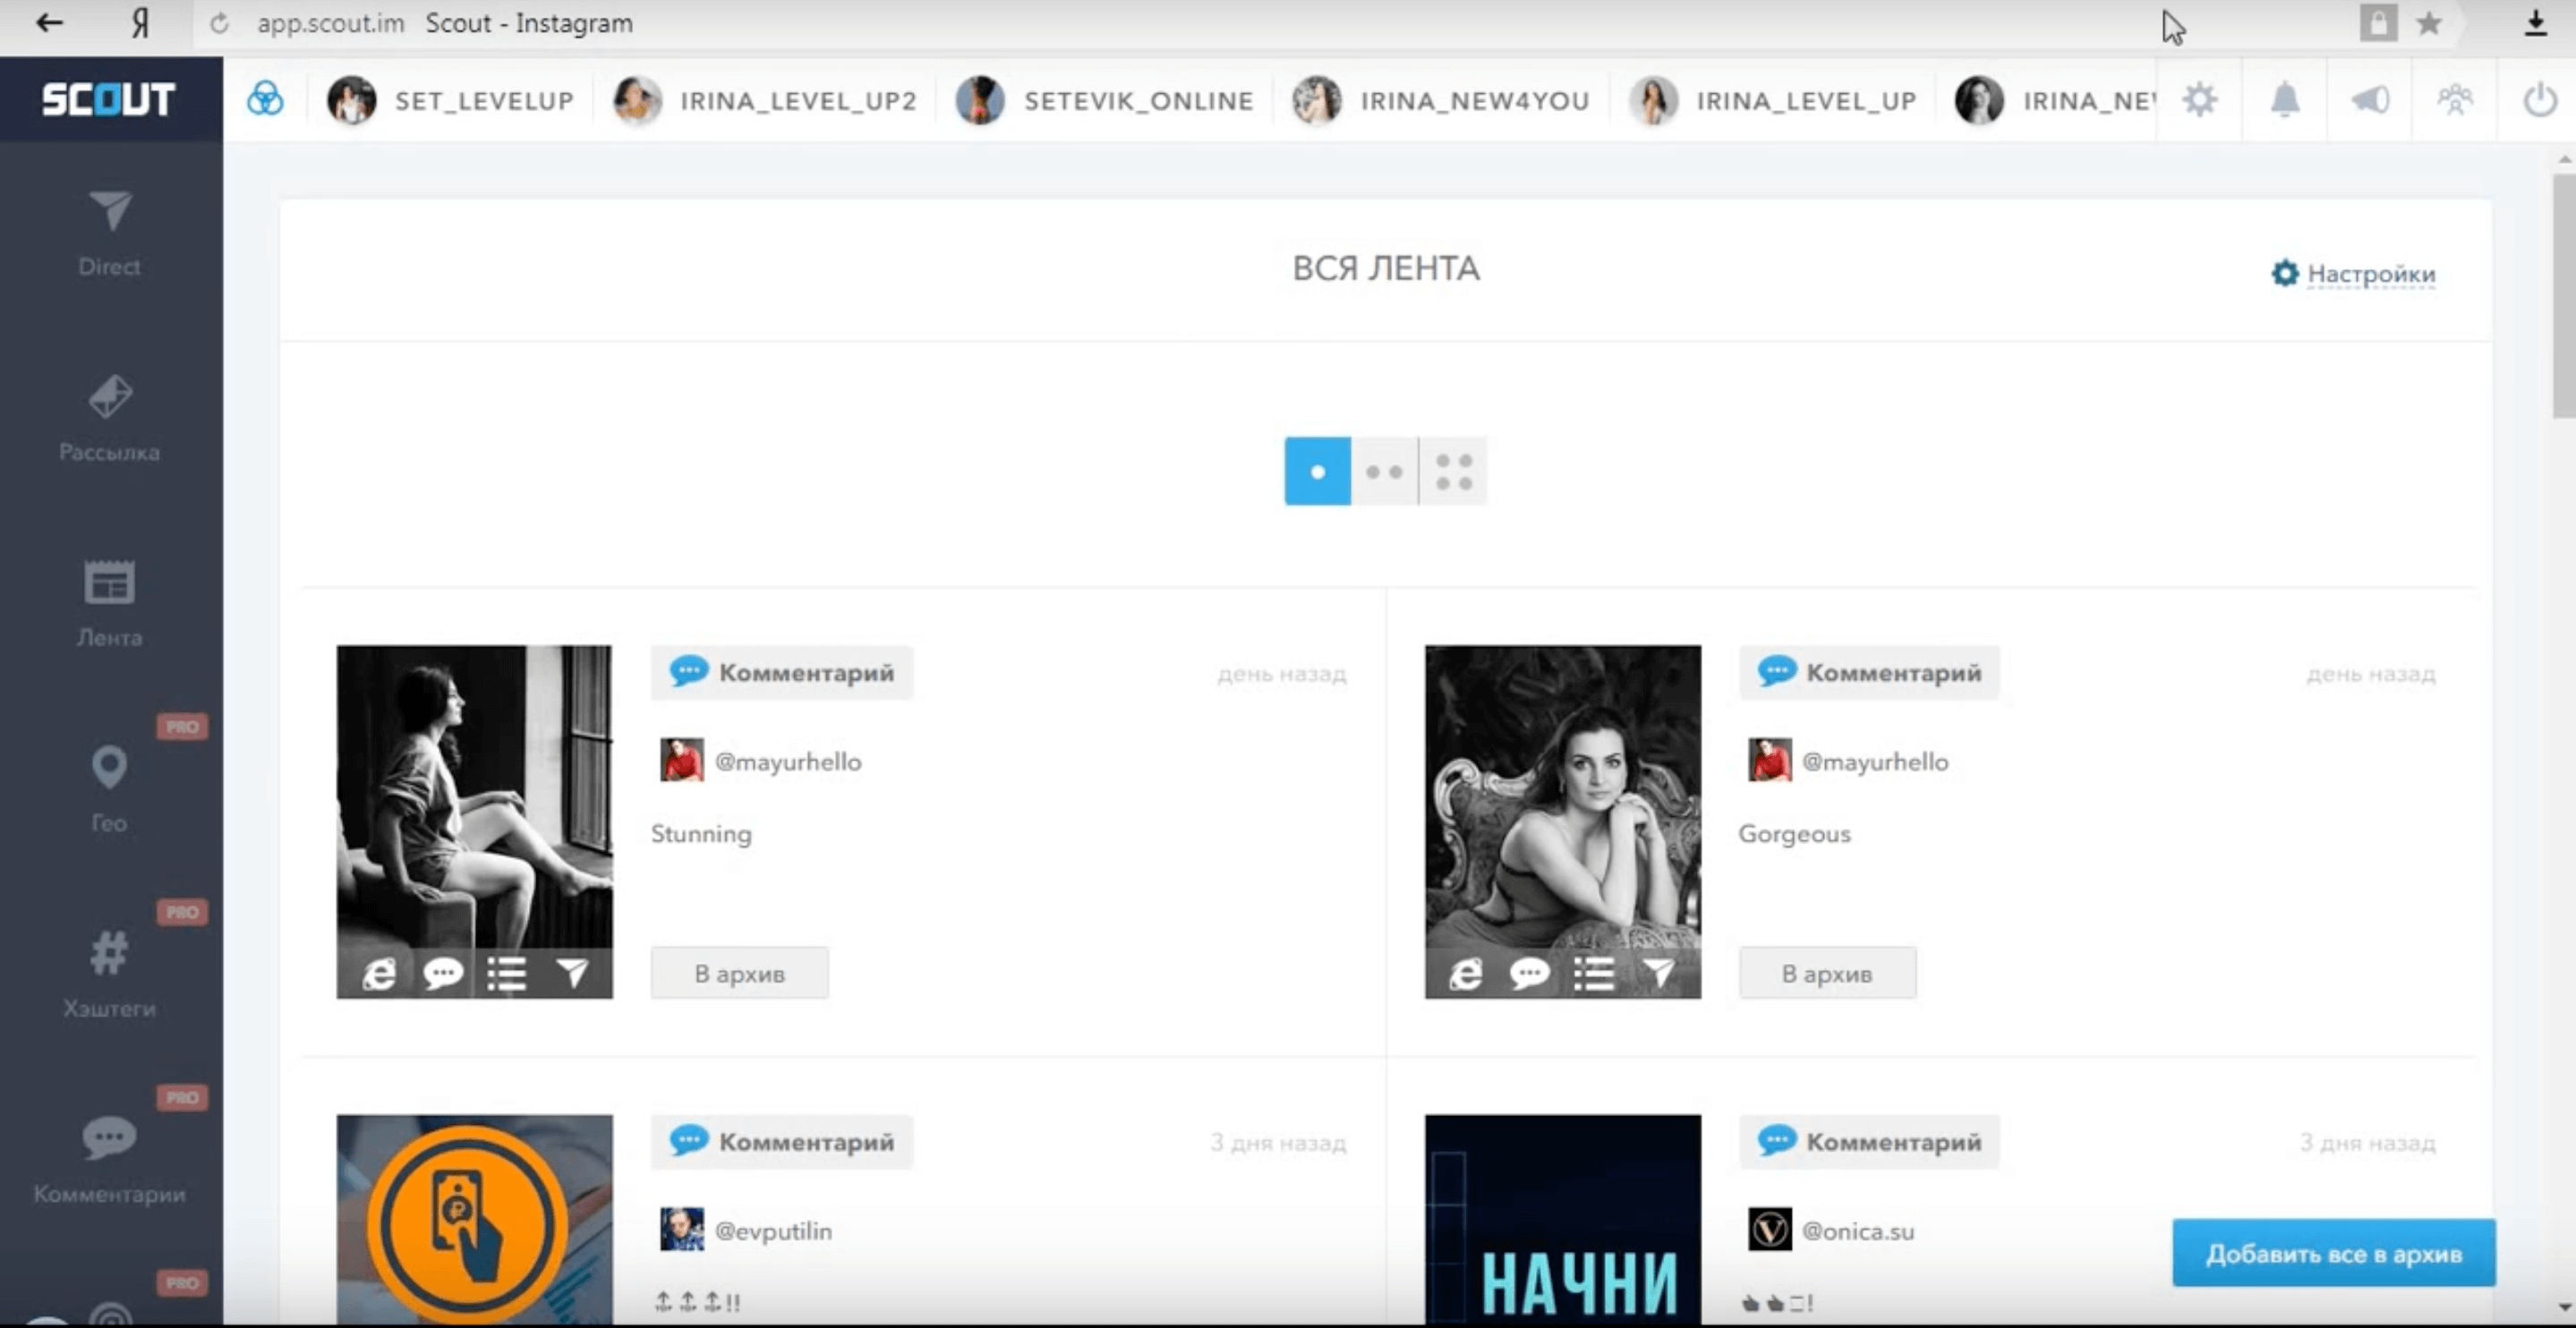Screen dimensions: 2576x1328
Task: Archive the Stunning comment
Action: point(740,973)
